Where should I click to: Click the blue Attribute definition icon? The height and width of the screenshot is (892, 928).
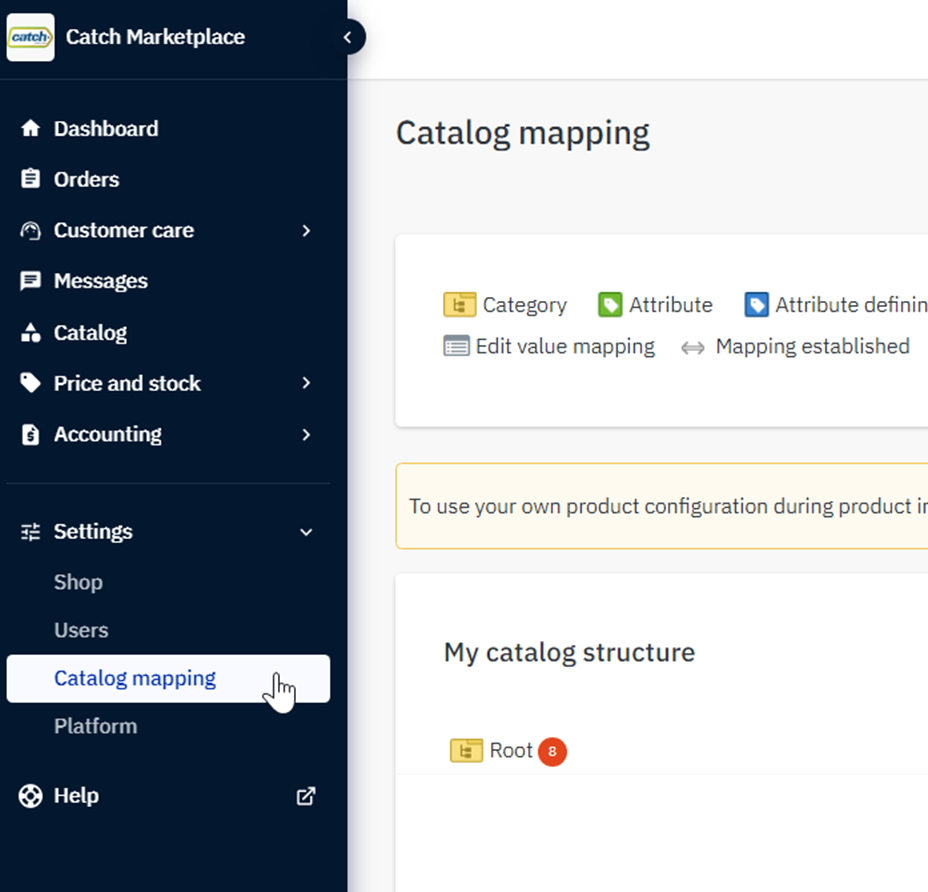coord(757,304)
